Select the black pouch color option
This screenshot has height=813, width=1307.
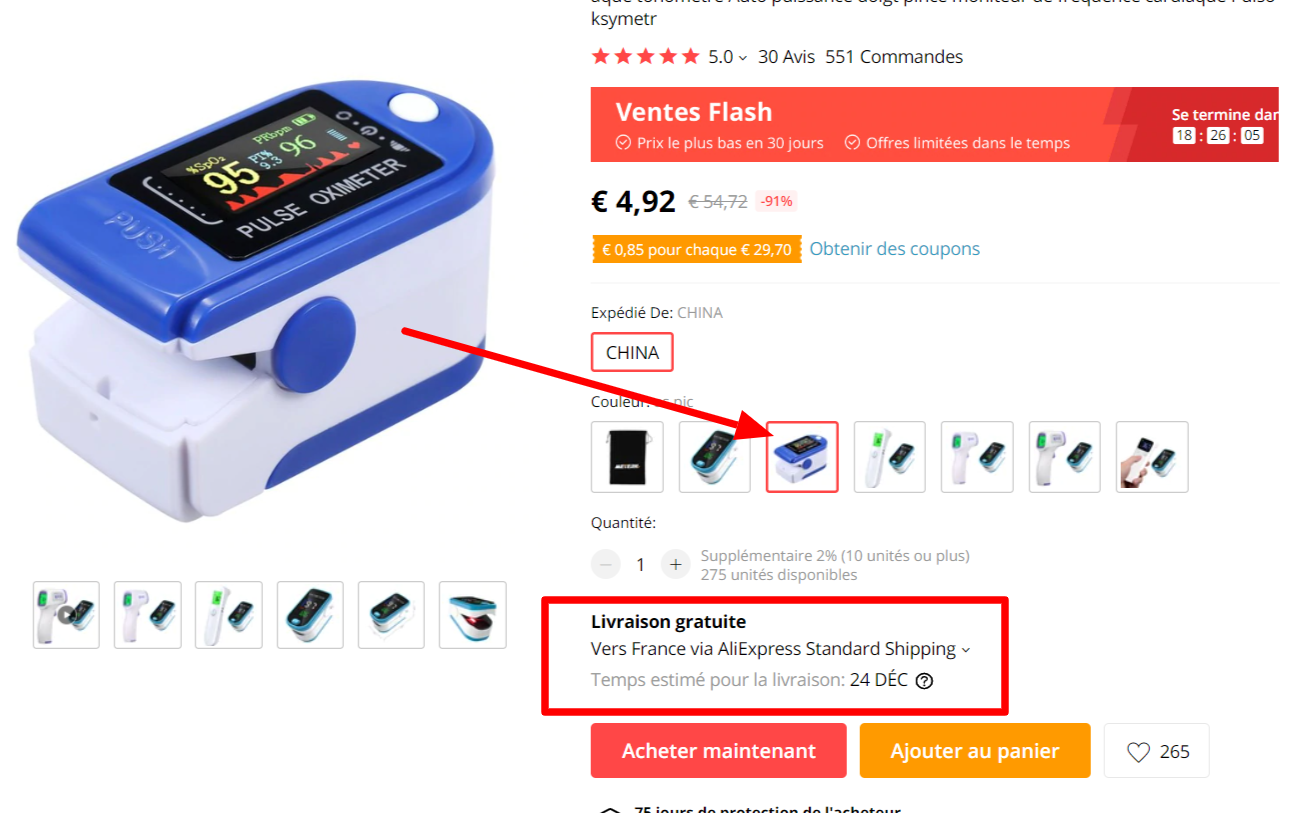pos(627,457)
